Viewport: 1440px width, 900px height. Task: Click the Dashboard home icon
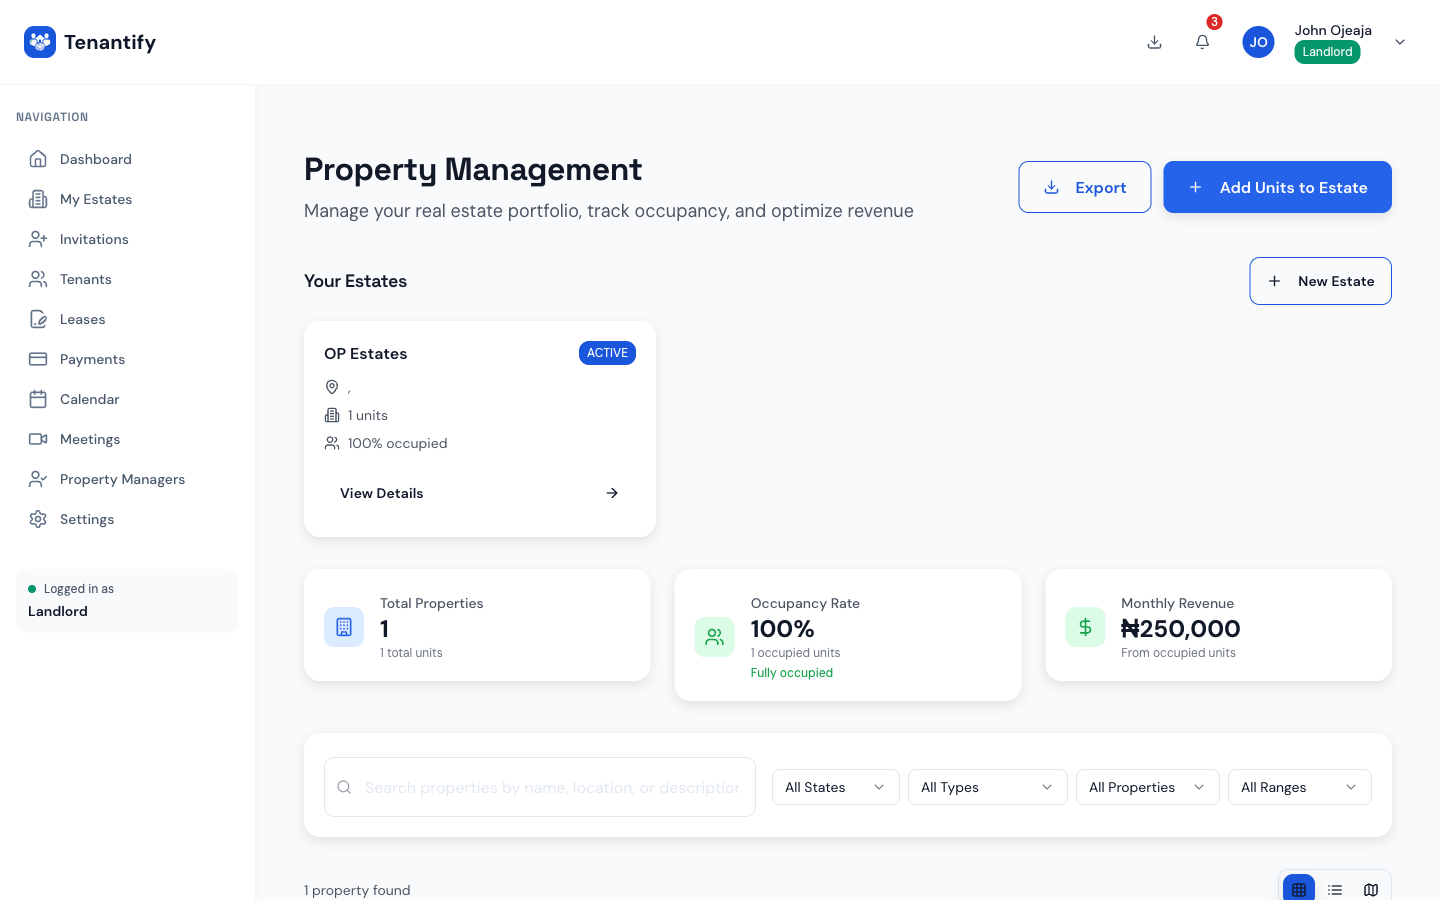(x=38, y=159)
